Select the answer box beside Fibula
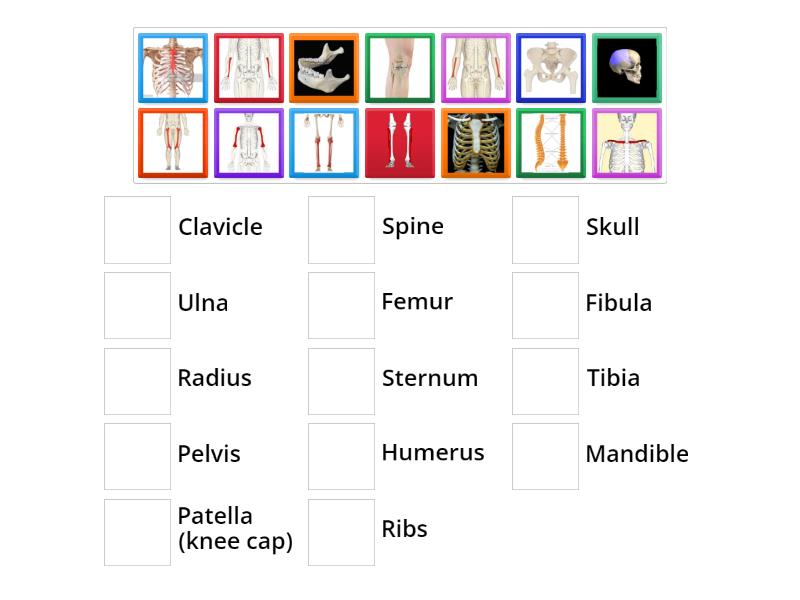Image resolution: width=800 pixels, height=600 pixels. 545,305
